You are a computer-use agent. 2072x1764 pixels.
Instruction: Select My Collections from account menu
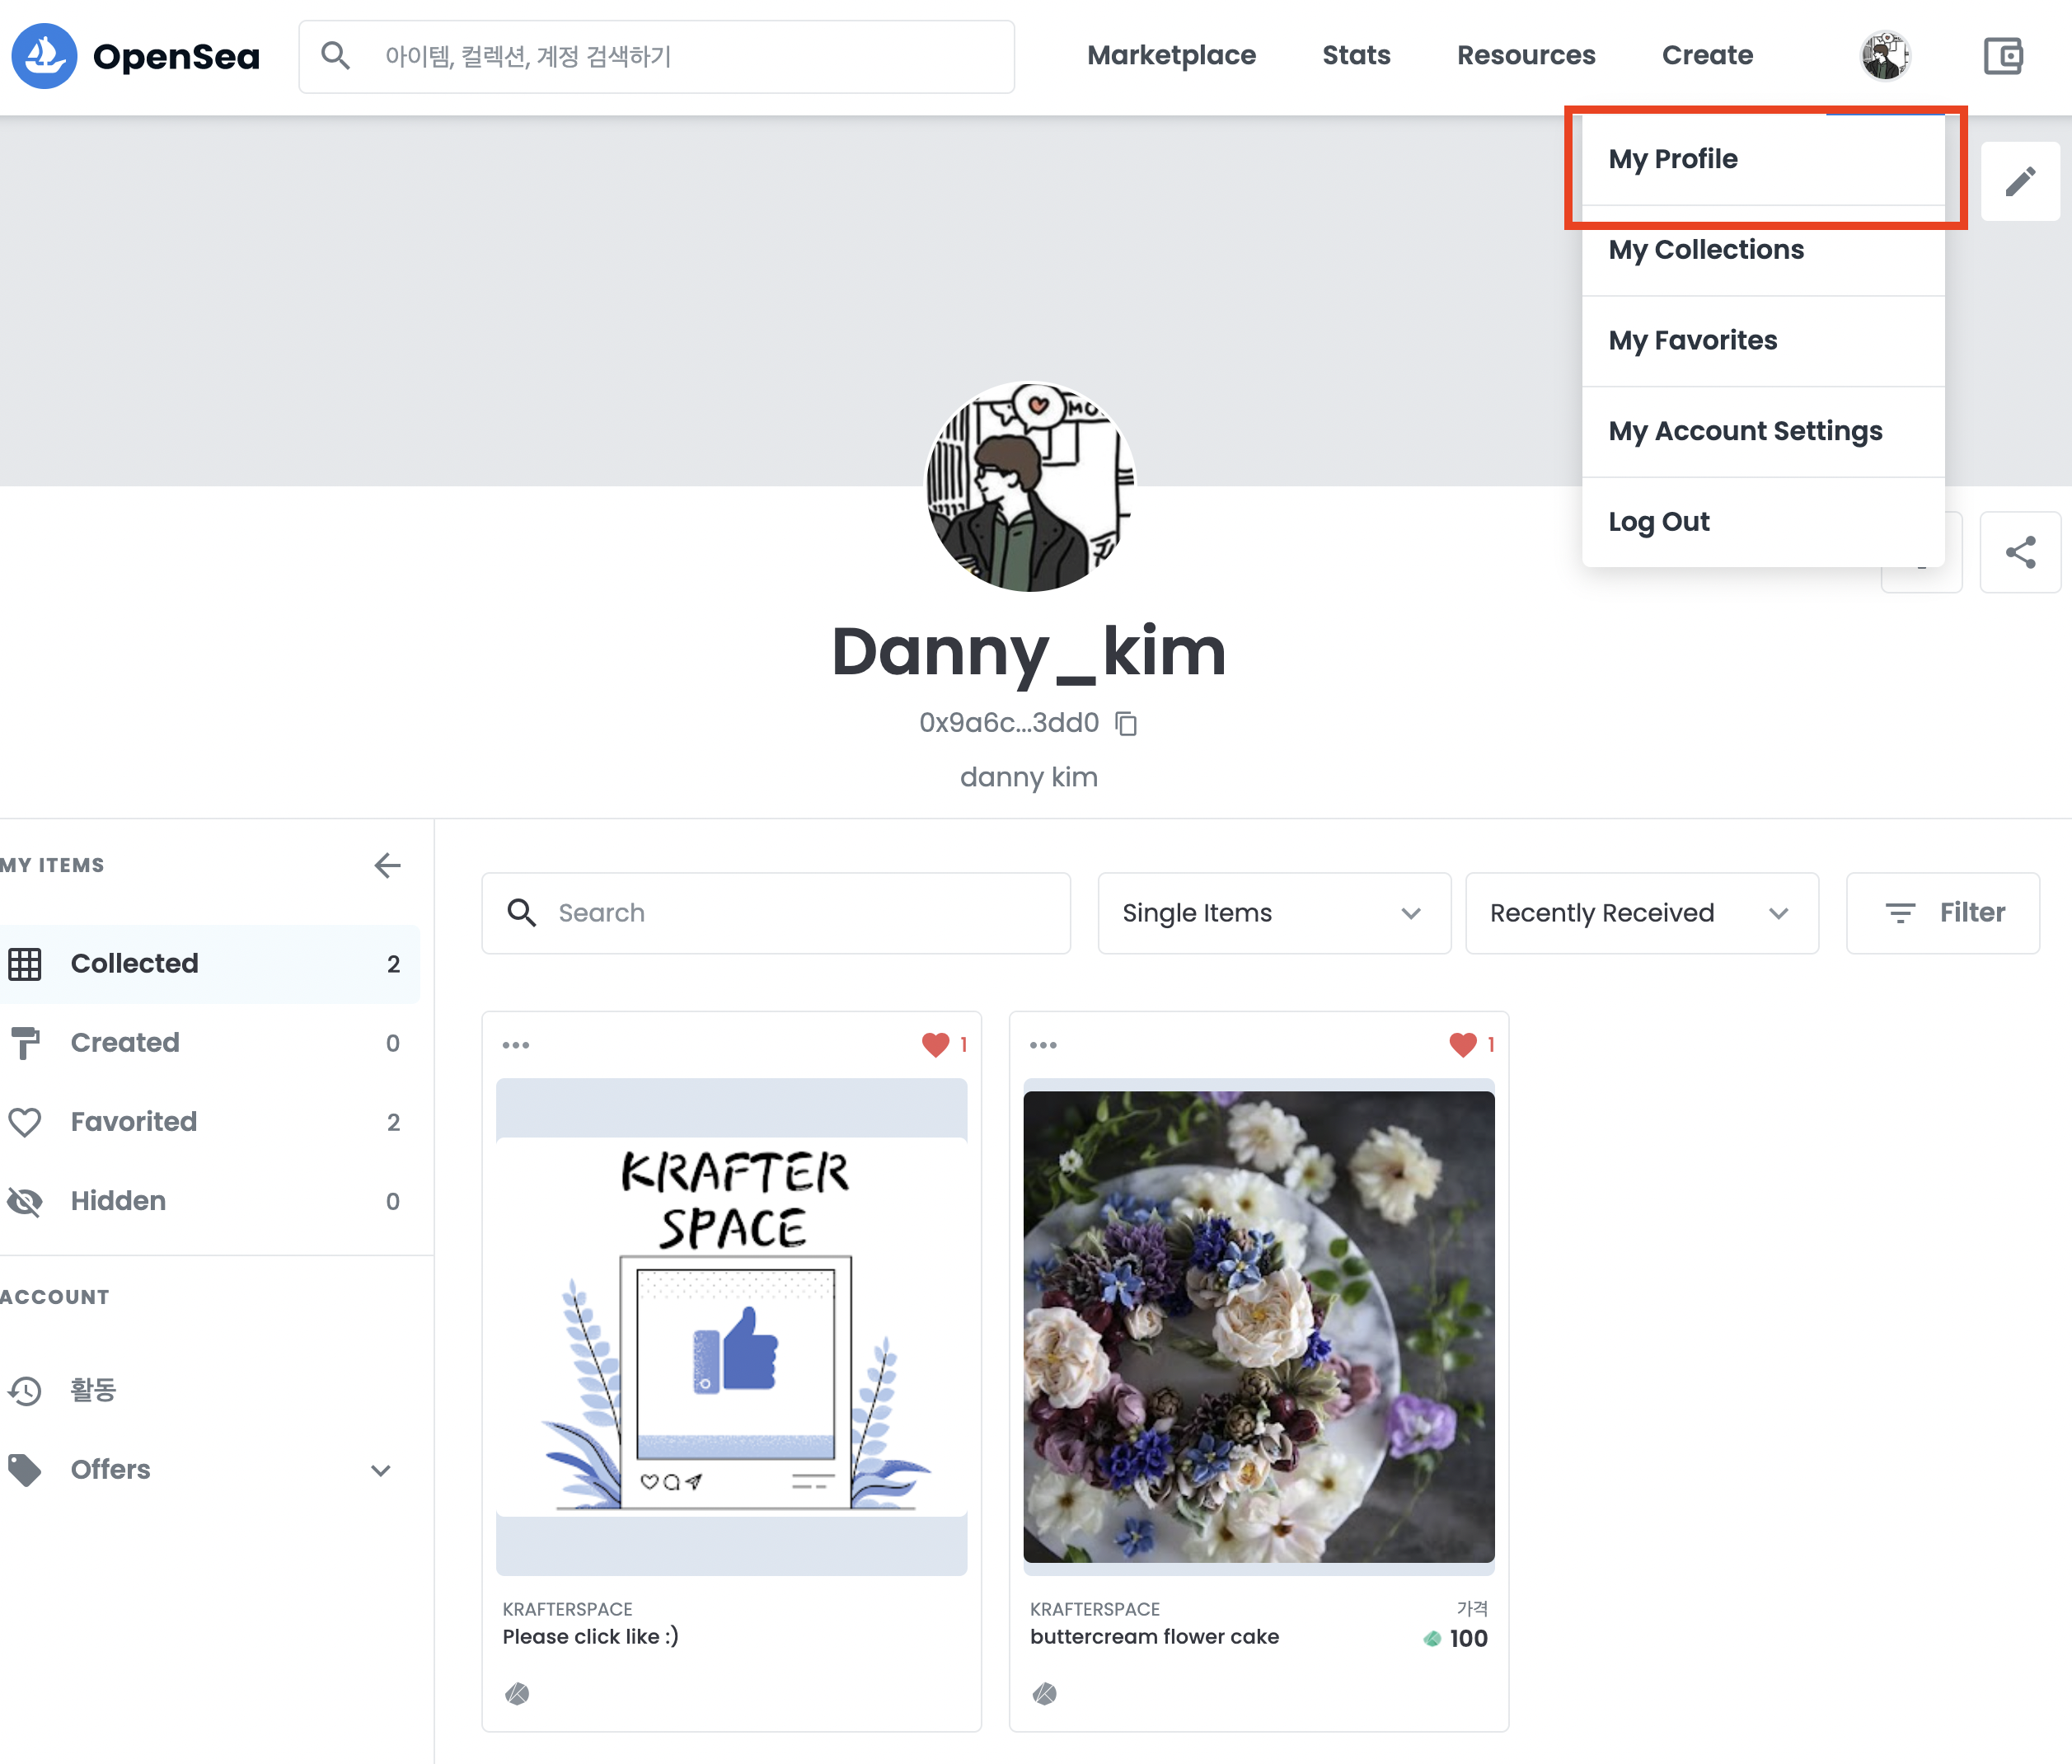point(1706,250)
